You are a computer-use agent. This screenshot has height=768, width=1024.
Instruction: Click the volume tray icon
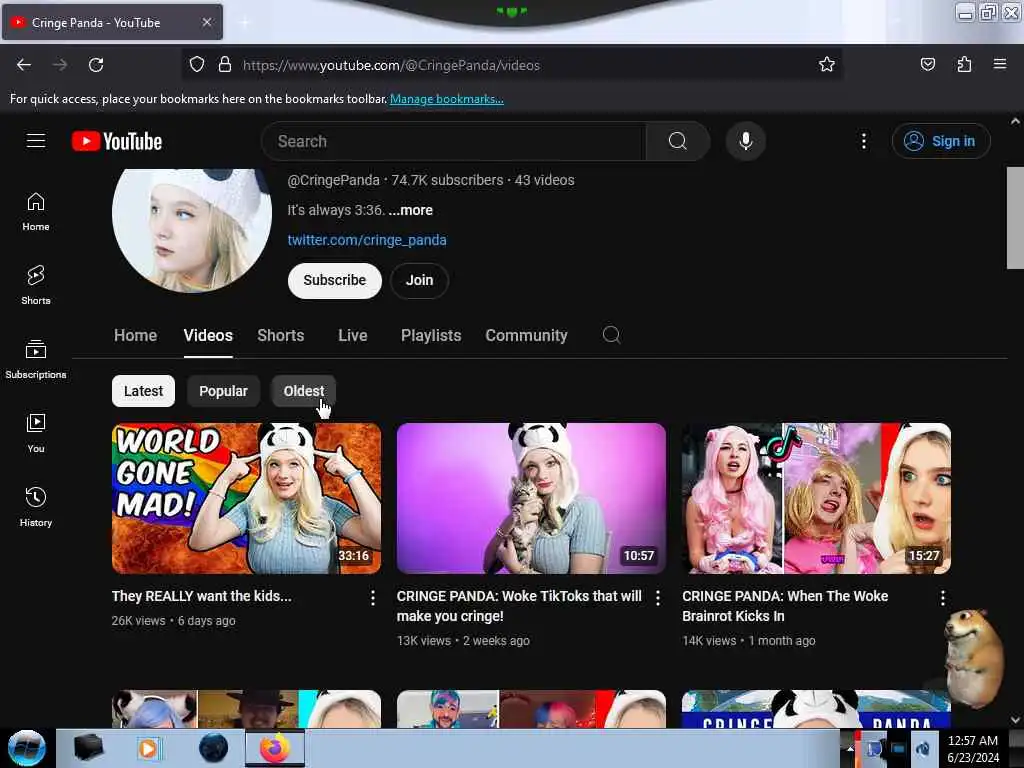click(922, 749)
